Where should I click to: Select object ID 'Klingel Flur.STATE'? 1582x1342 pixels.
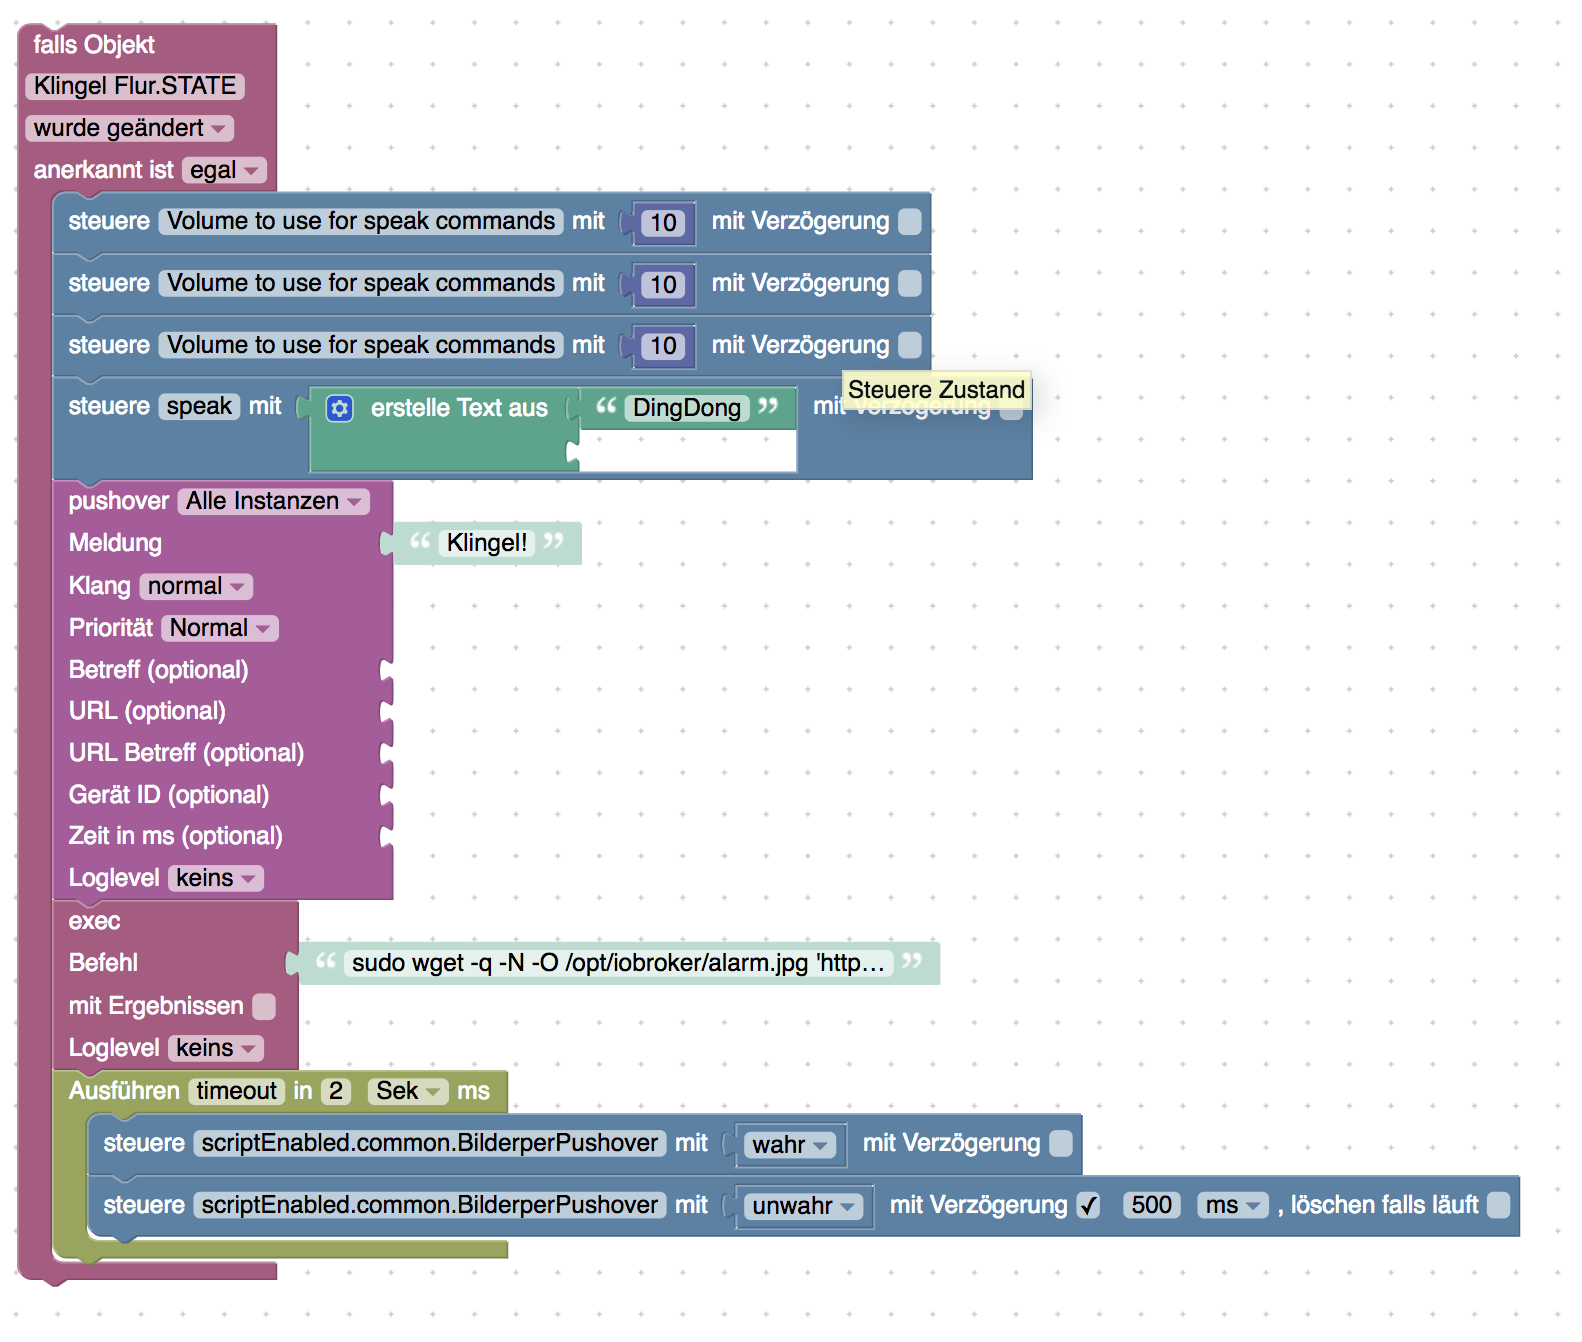click(x=135, y=86)
